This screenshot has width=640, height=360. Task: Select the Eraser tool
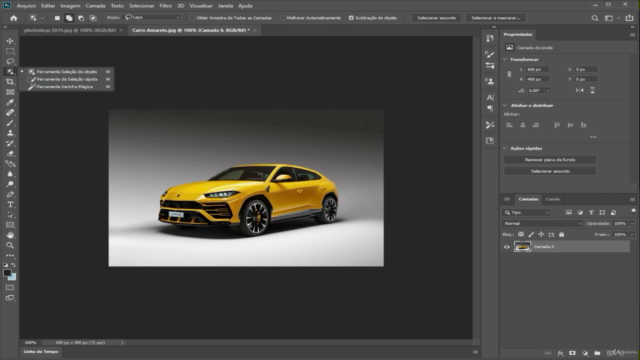click(x=10, y=153)
